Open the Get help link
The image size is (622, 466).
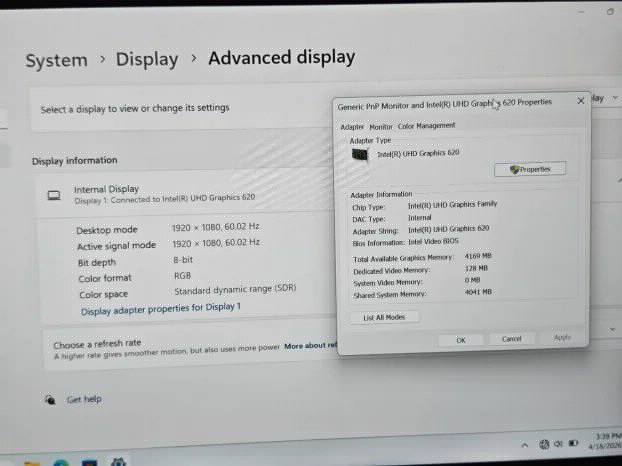(x=84, y=399)
